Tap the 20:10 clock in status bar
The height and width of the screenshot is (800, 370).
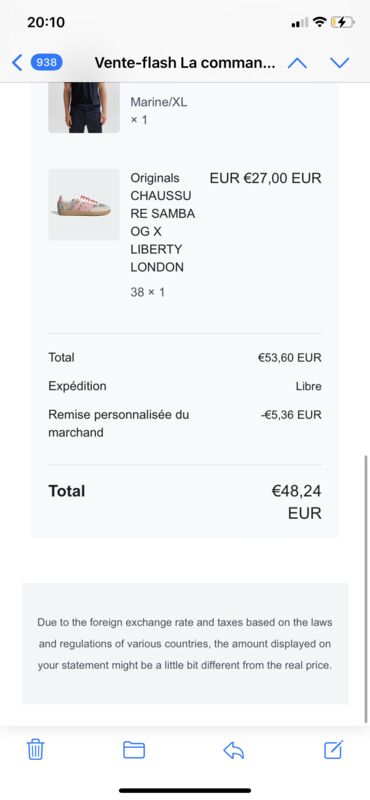click(46, 22)
